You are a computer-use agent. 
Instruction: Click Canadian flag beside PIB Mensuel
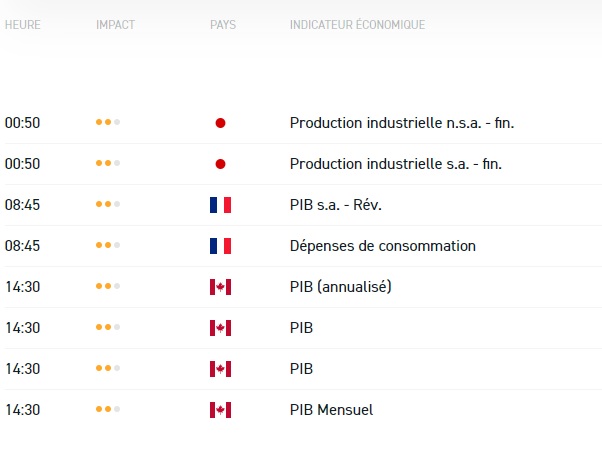coord(220,410)
